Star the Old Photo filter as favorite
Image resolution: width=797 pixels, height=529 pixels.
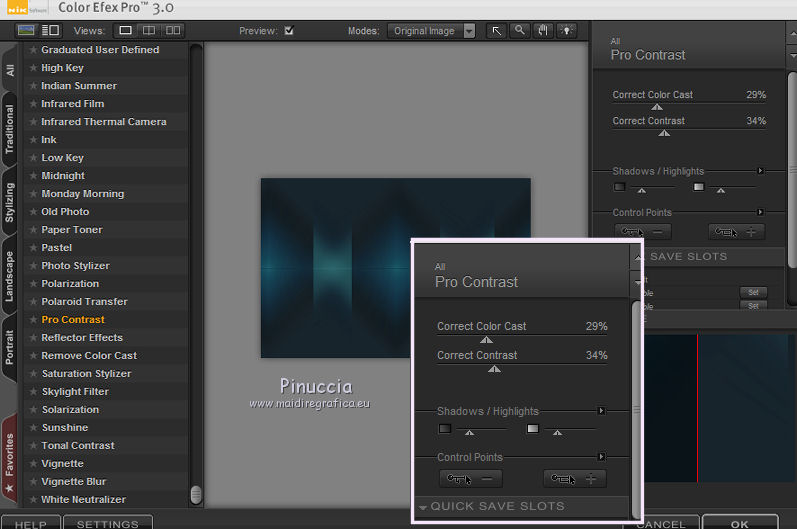click(x=33, y=212)
